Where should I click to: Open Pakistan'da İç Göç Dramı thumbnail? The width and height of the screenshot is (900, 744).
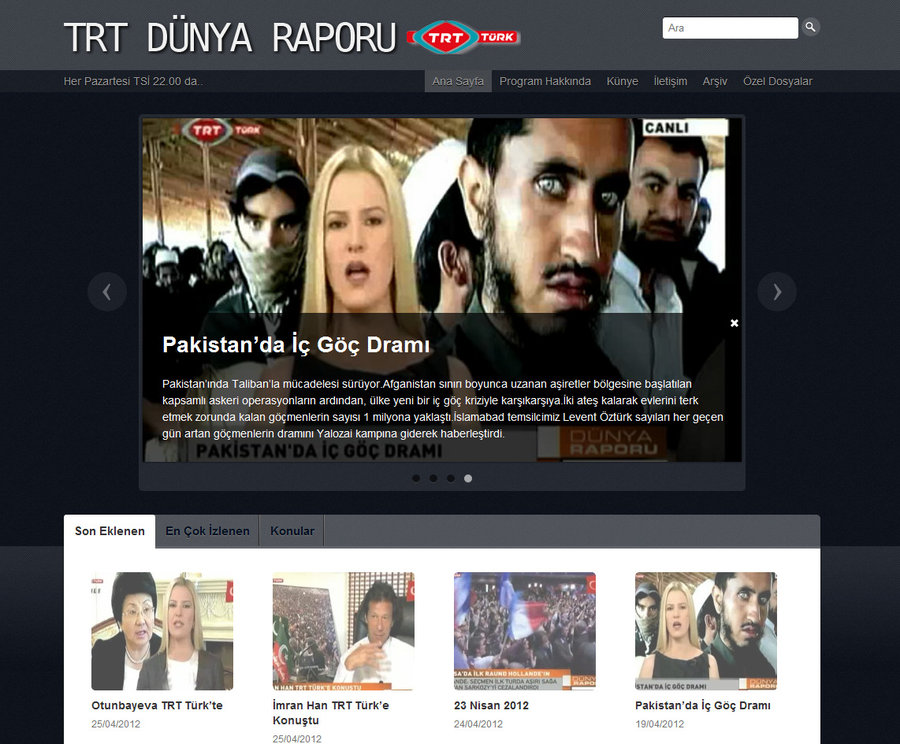[x=706, y=631]
